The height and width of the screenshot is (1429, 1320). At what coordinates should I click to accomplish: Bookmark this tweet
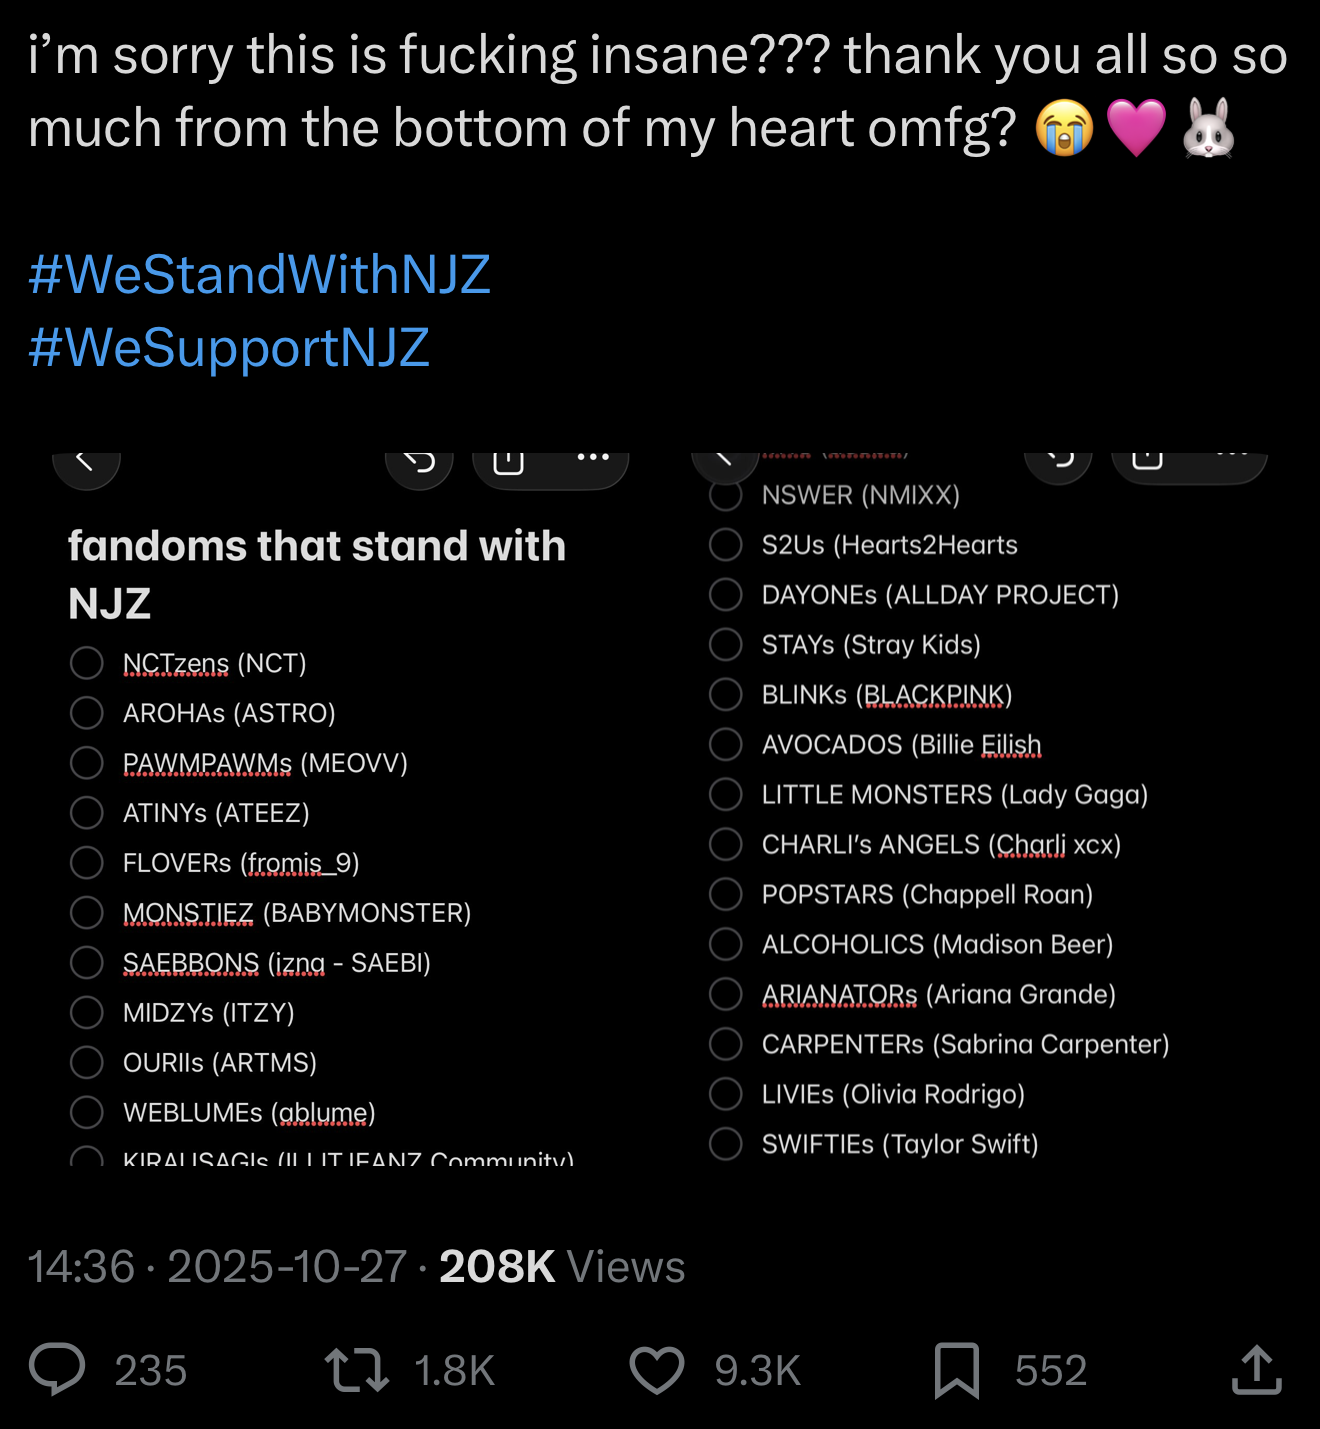tap(956, 1370)
